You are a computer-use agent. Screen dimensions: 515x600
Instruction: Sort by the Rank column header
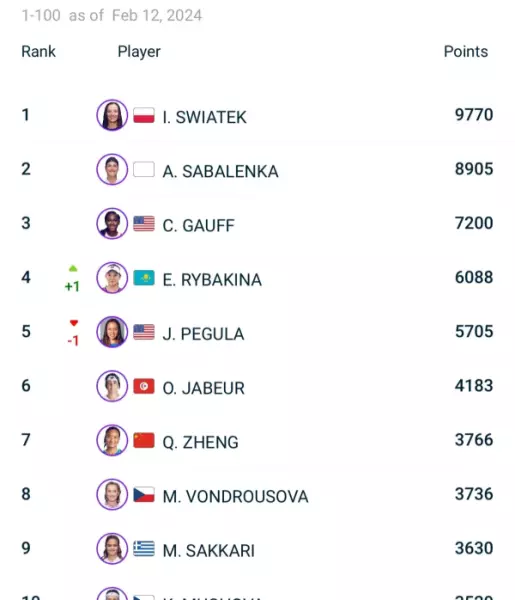(38, 52)
